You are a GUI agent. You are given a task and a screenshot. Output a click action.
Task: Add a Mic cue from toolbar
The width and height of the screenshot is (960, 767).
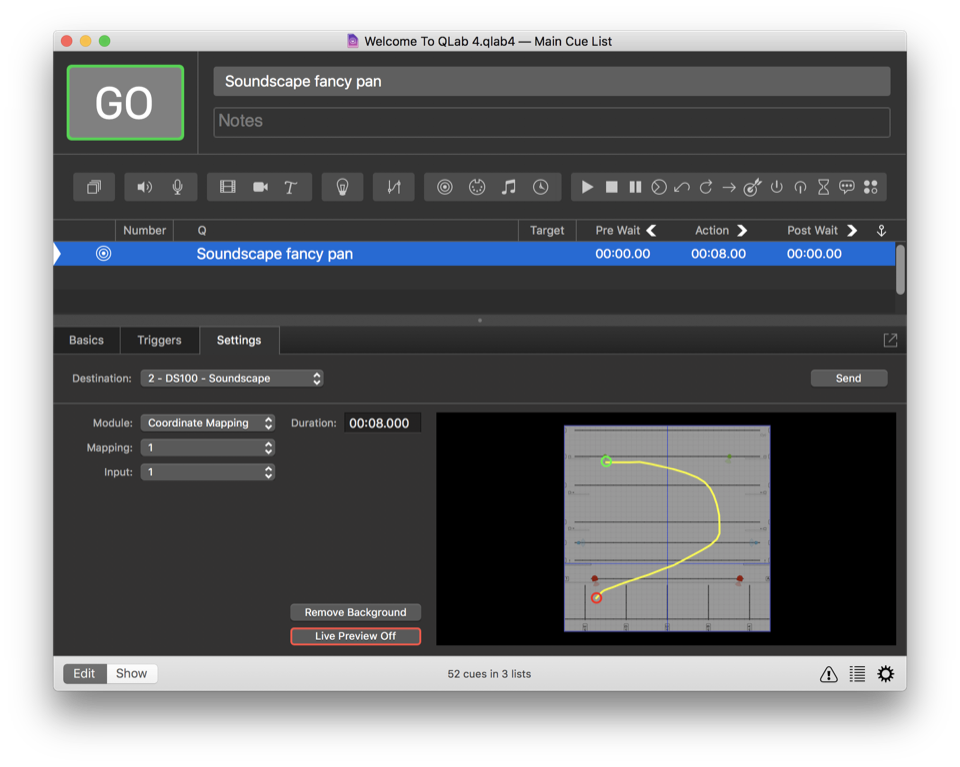(x=177, y=187)
